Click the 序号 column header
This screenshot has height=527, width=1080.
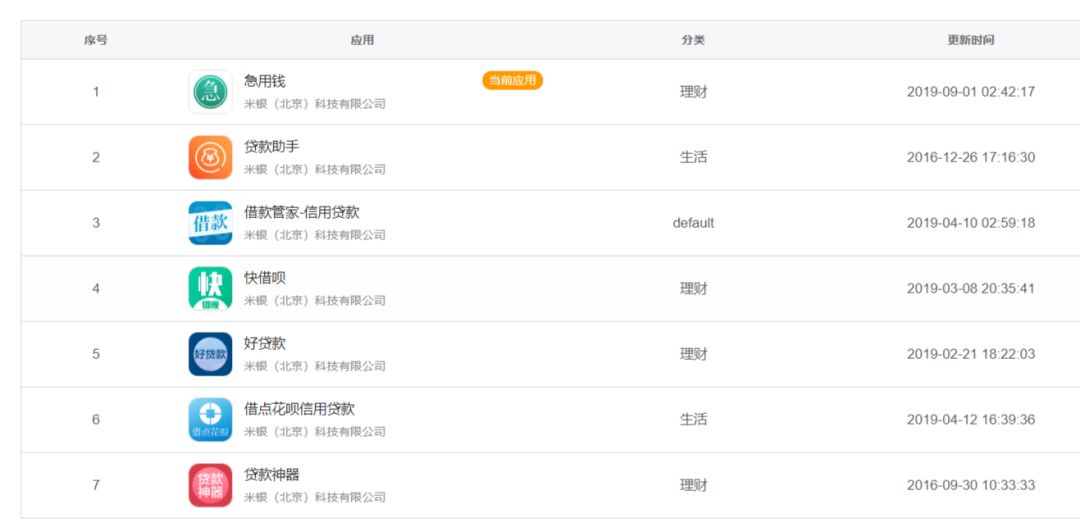tap(96, 40)
